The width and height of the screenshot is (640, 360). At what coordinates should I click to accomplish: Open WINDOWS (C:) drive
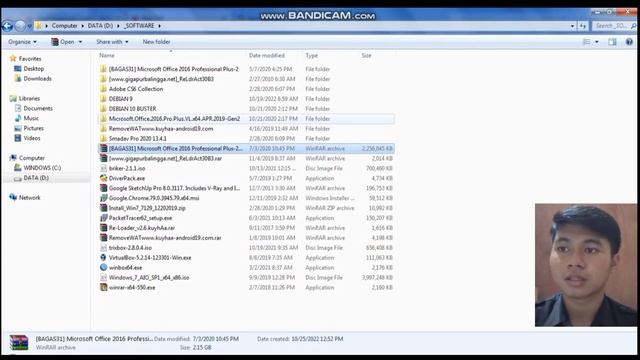[42, 168]
